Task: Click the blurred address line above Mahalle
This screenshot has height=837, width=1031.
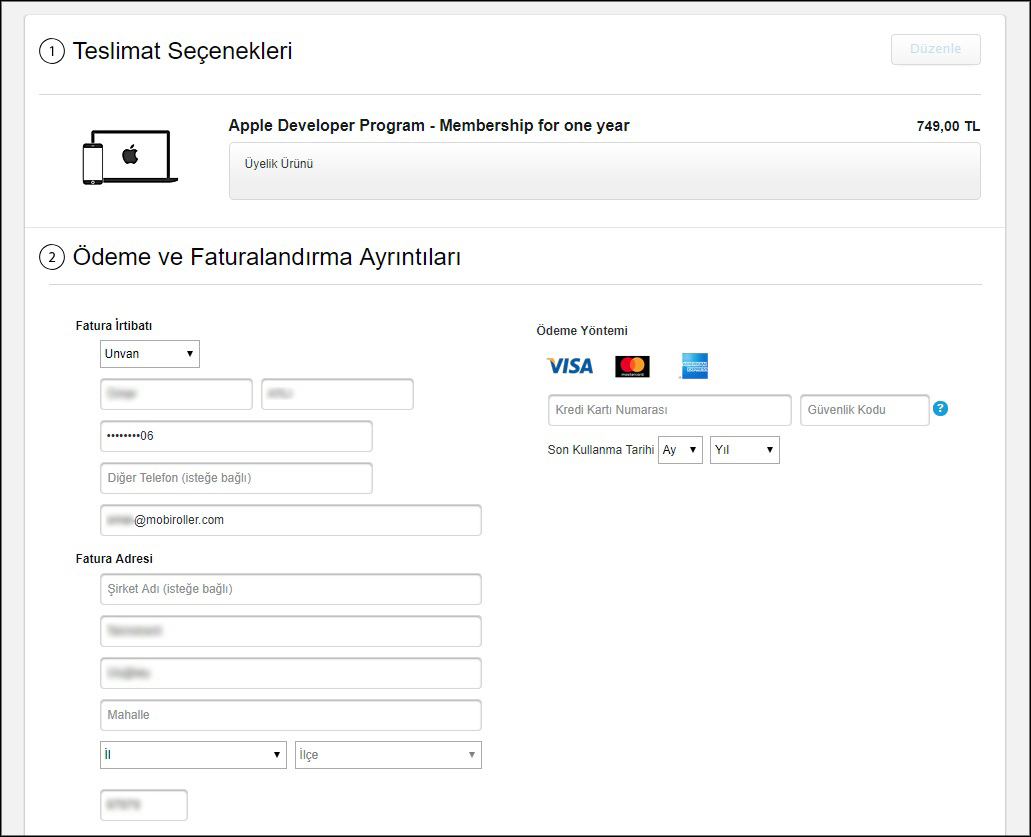Action: point(291,673)
